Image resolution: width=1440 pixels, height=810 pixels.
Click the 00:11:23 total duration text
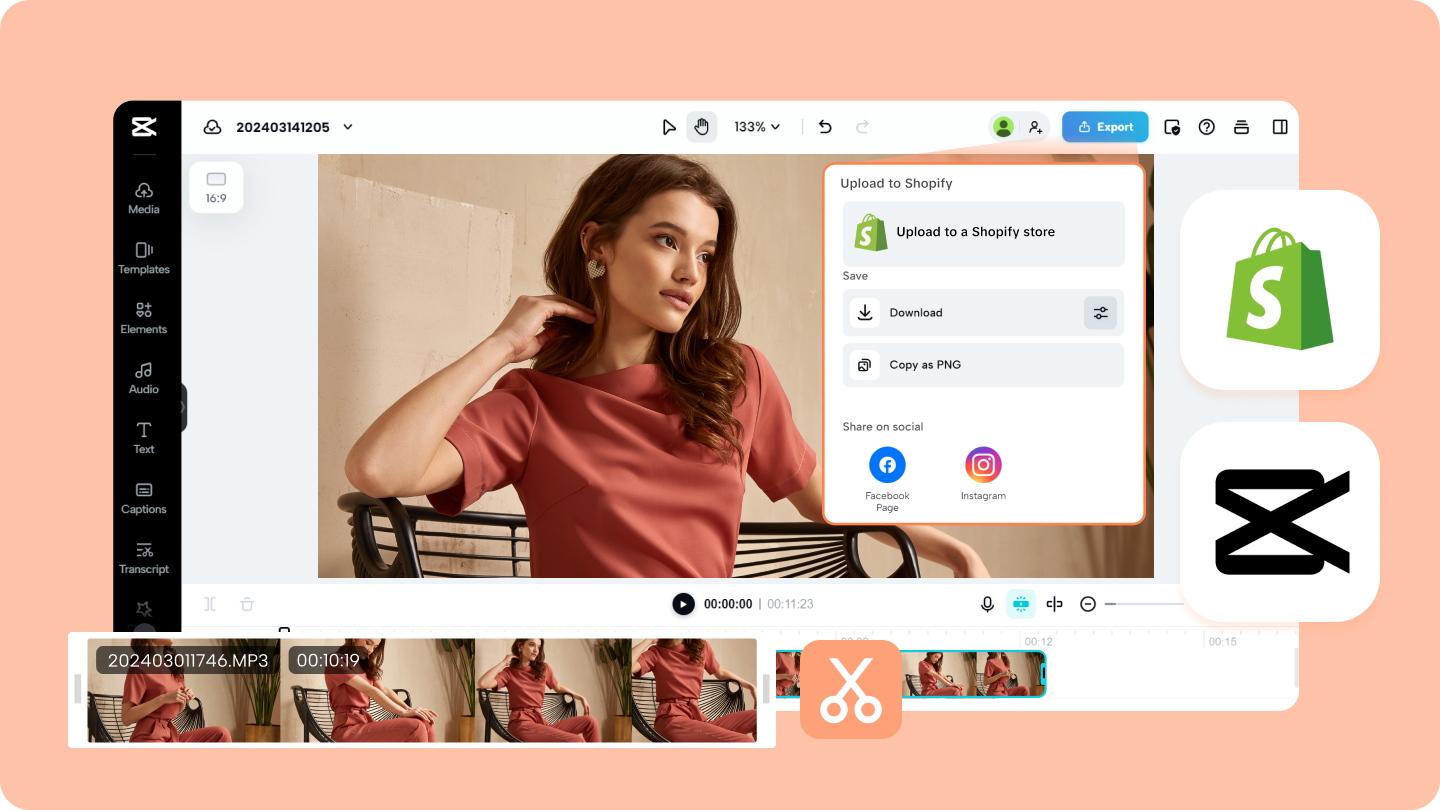pyautogui.click(x=790, y=604)
